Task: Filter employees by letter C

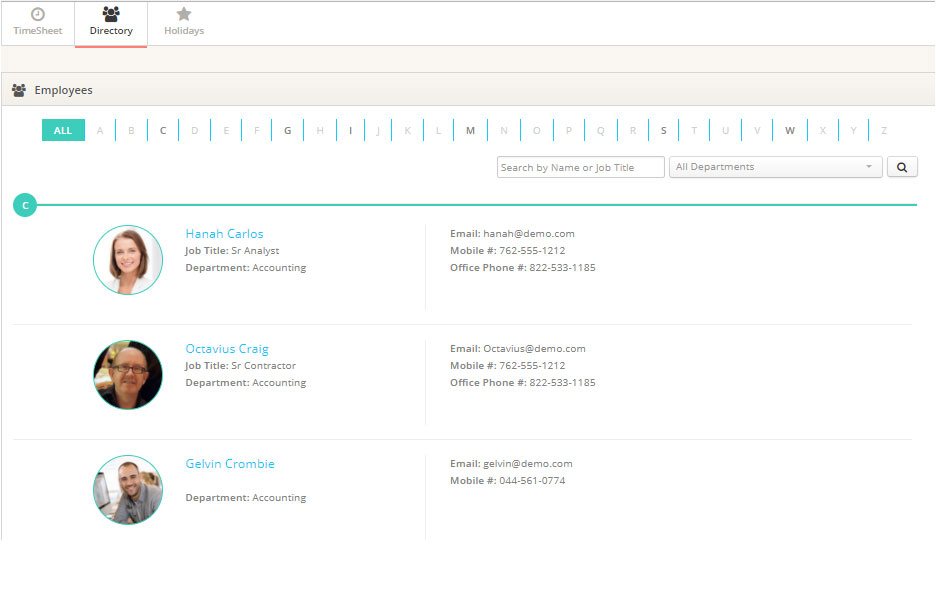Action: pyautogui.click(x=163, y=130)
